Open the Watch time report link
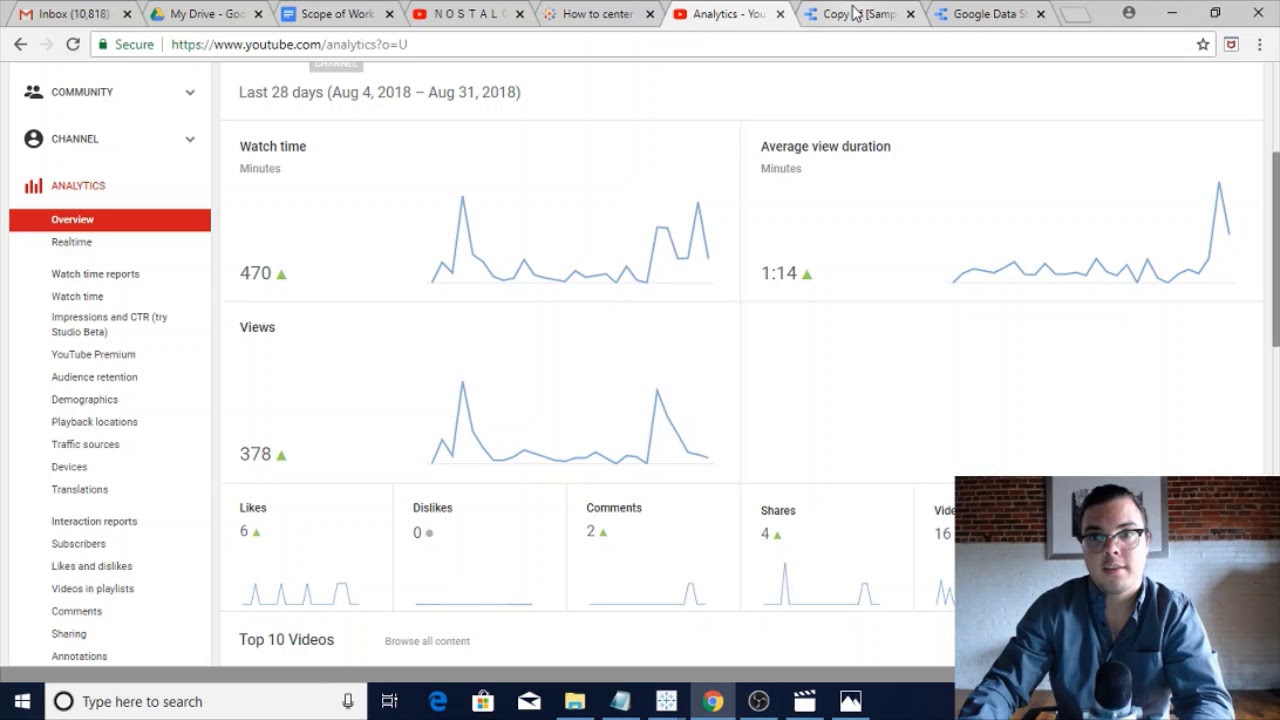 (77, 296)
